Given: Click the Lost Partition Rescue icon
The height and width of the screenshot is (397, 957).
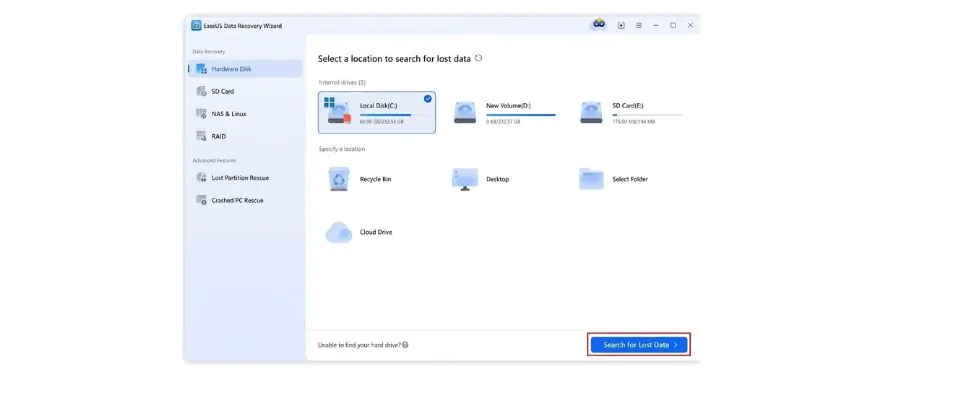Looking at the screenshot, I should click(x=201, y=178).
